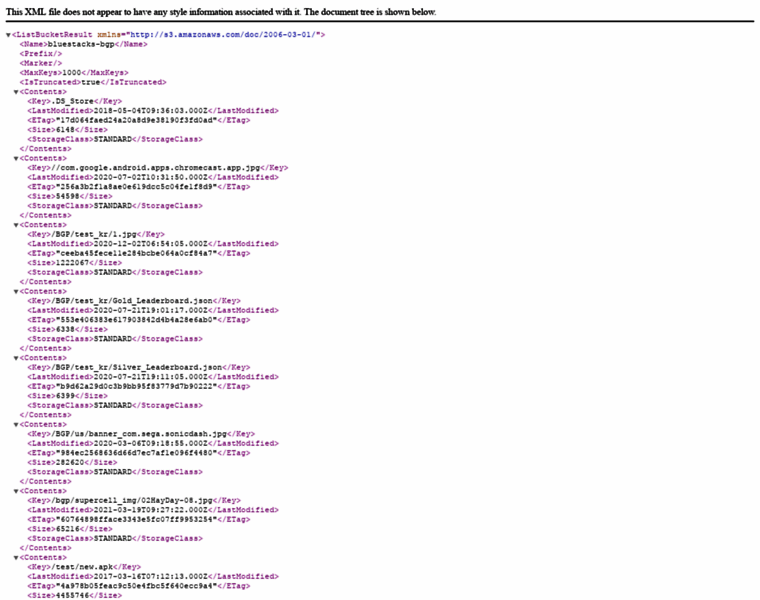
Task: Click key /BGP/us/banner_com.sega.sonicdash.jpg
Action: pos(139,434)
